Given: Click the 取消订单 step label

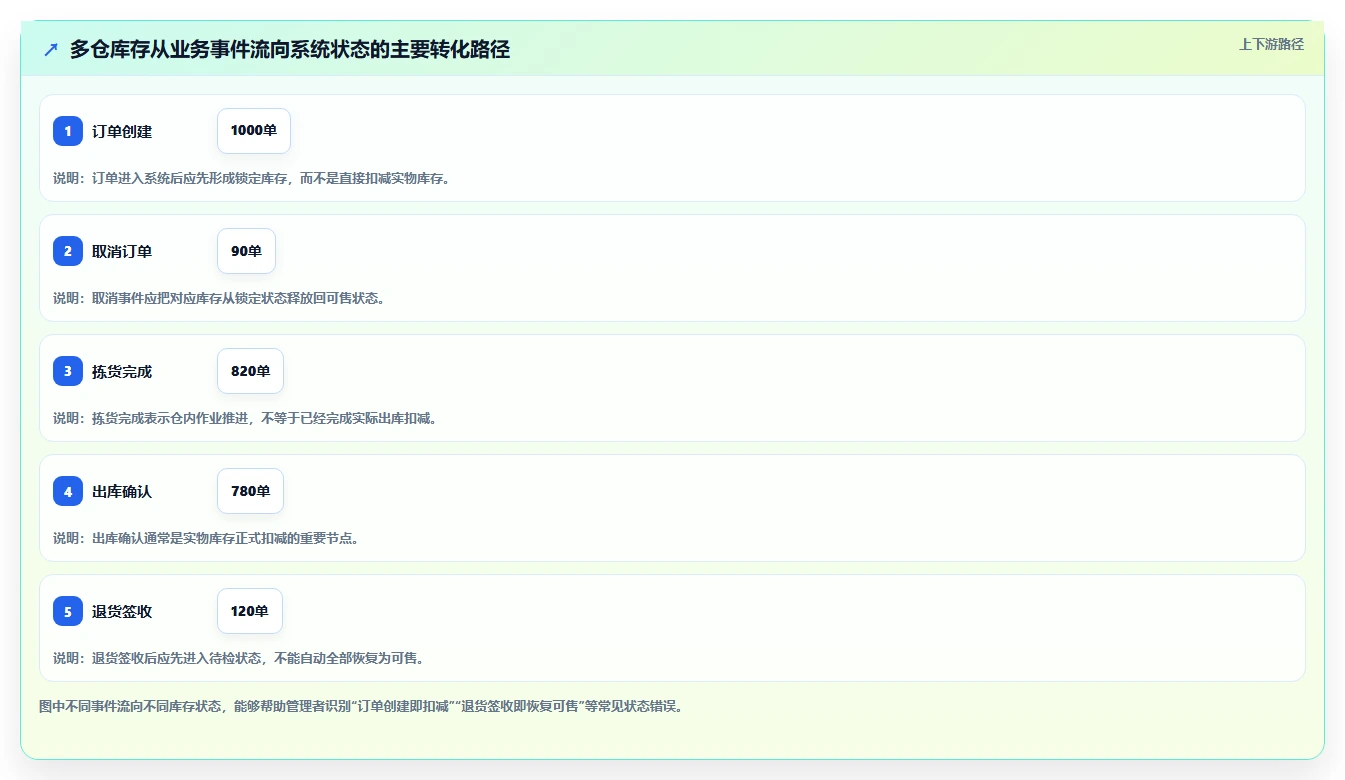Looking at the screenshot, I should [122, 251].
